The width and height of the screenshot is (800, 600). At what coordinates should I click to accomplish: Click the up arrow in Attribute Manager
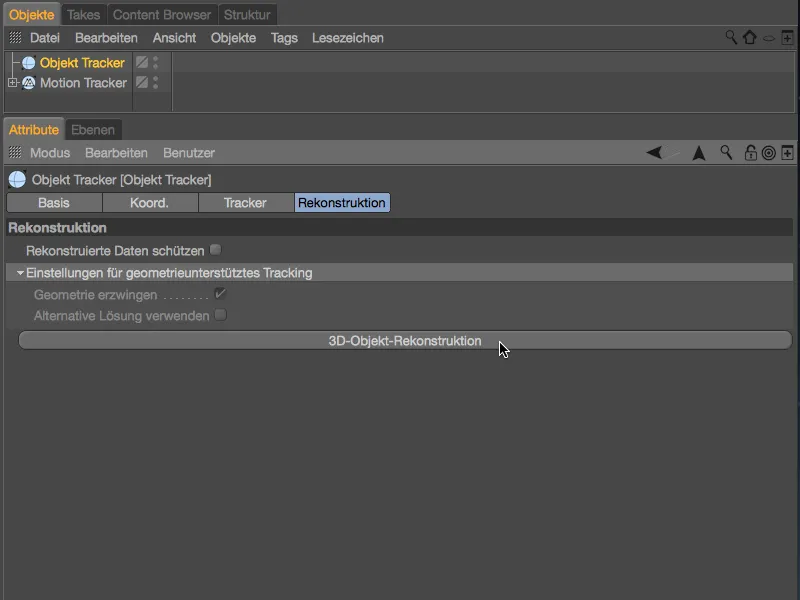698,153
